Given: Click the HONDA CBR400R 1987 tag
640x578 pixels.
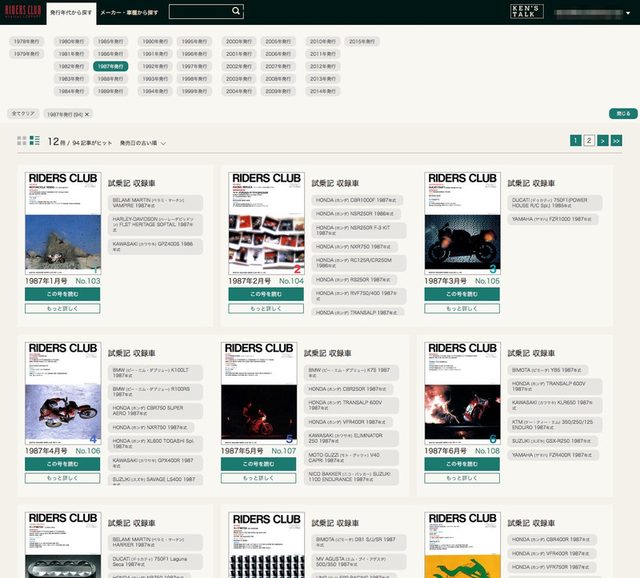Looking at the screenshot, I should click(x=552, y=539).
